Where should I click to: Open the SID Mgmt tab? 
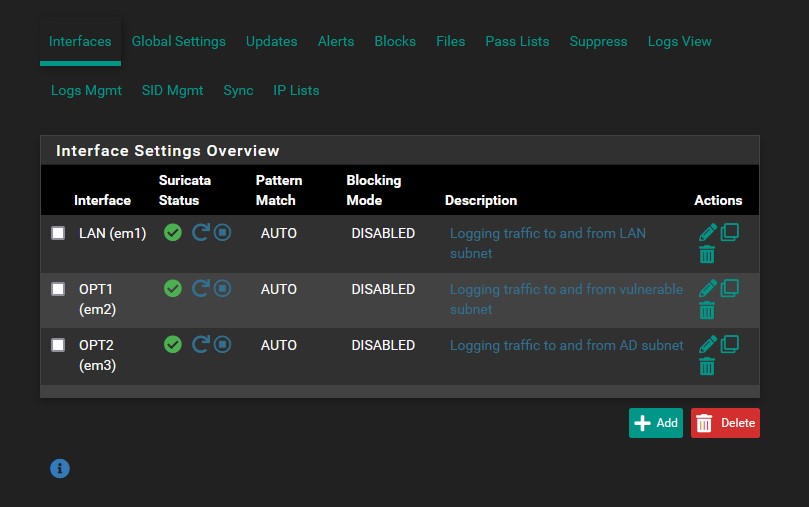172,90
